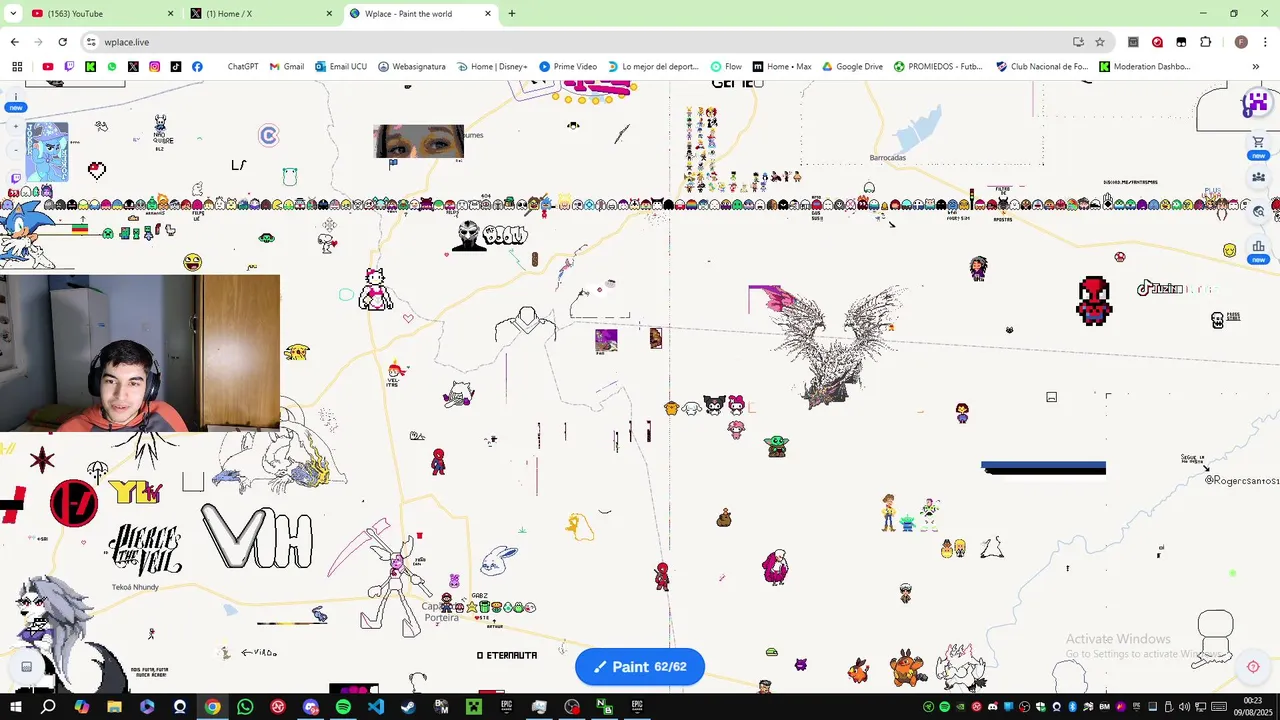Close the Home / X tab
1280x720 pixels.
pyautogui.click(x=329, y=14)
